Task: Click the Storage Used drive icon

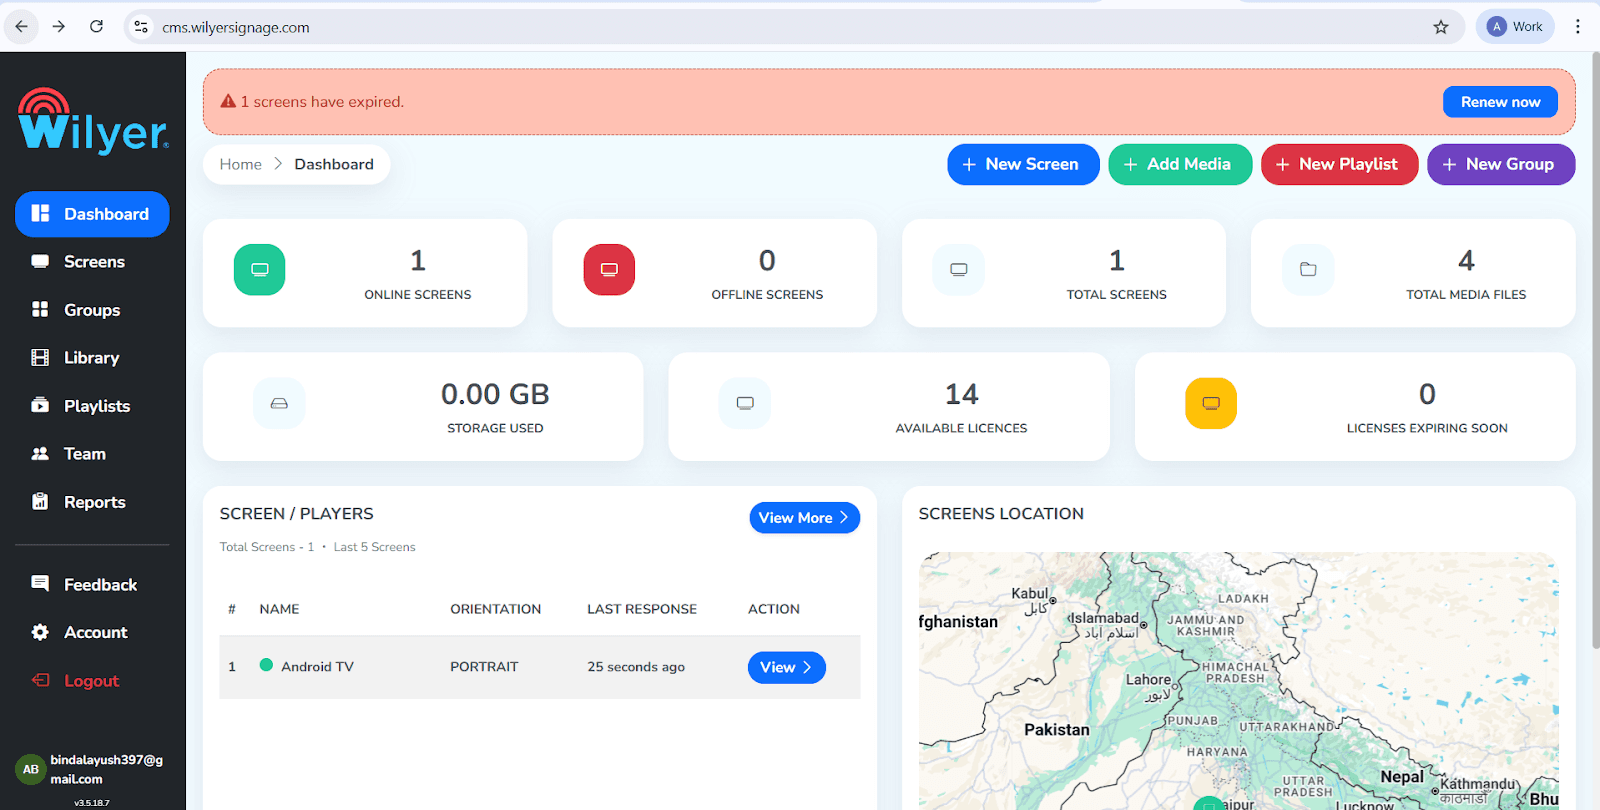Action: click(279, 403)
